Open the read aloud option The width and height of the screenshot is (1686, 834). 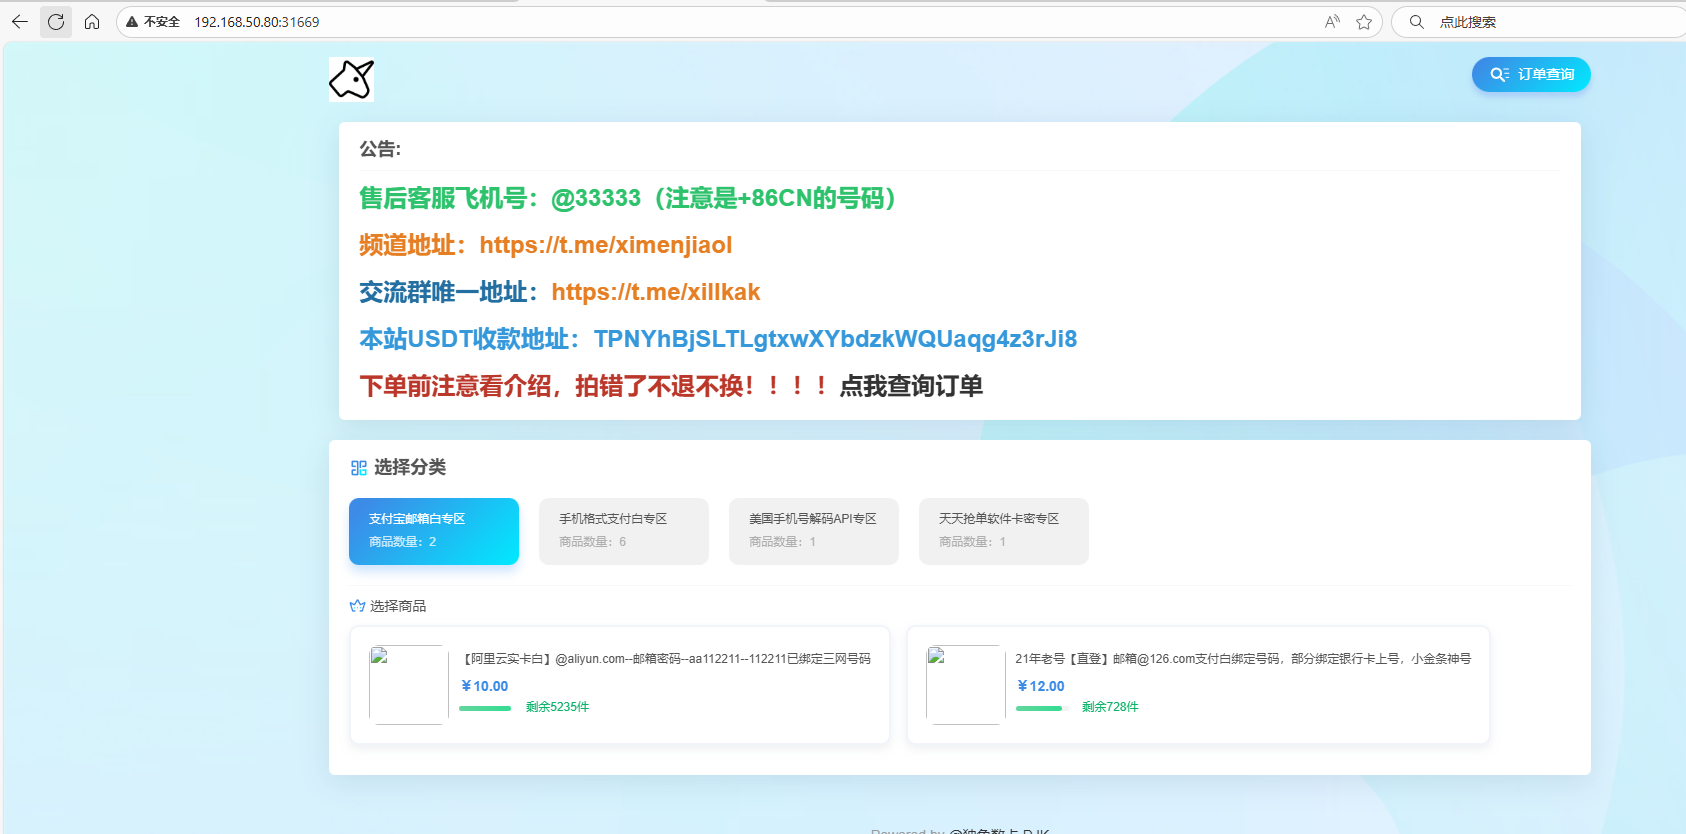point(1332,22)
